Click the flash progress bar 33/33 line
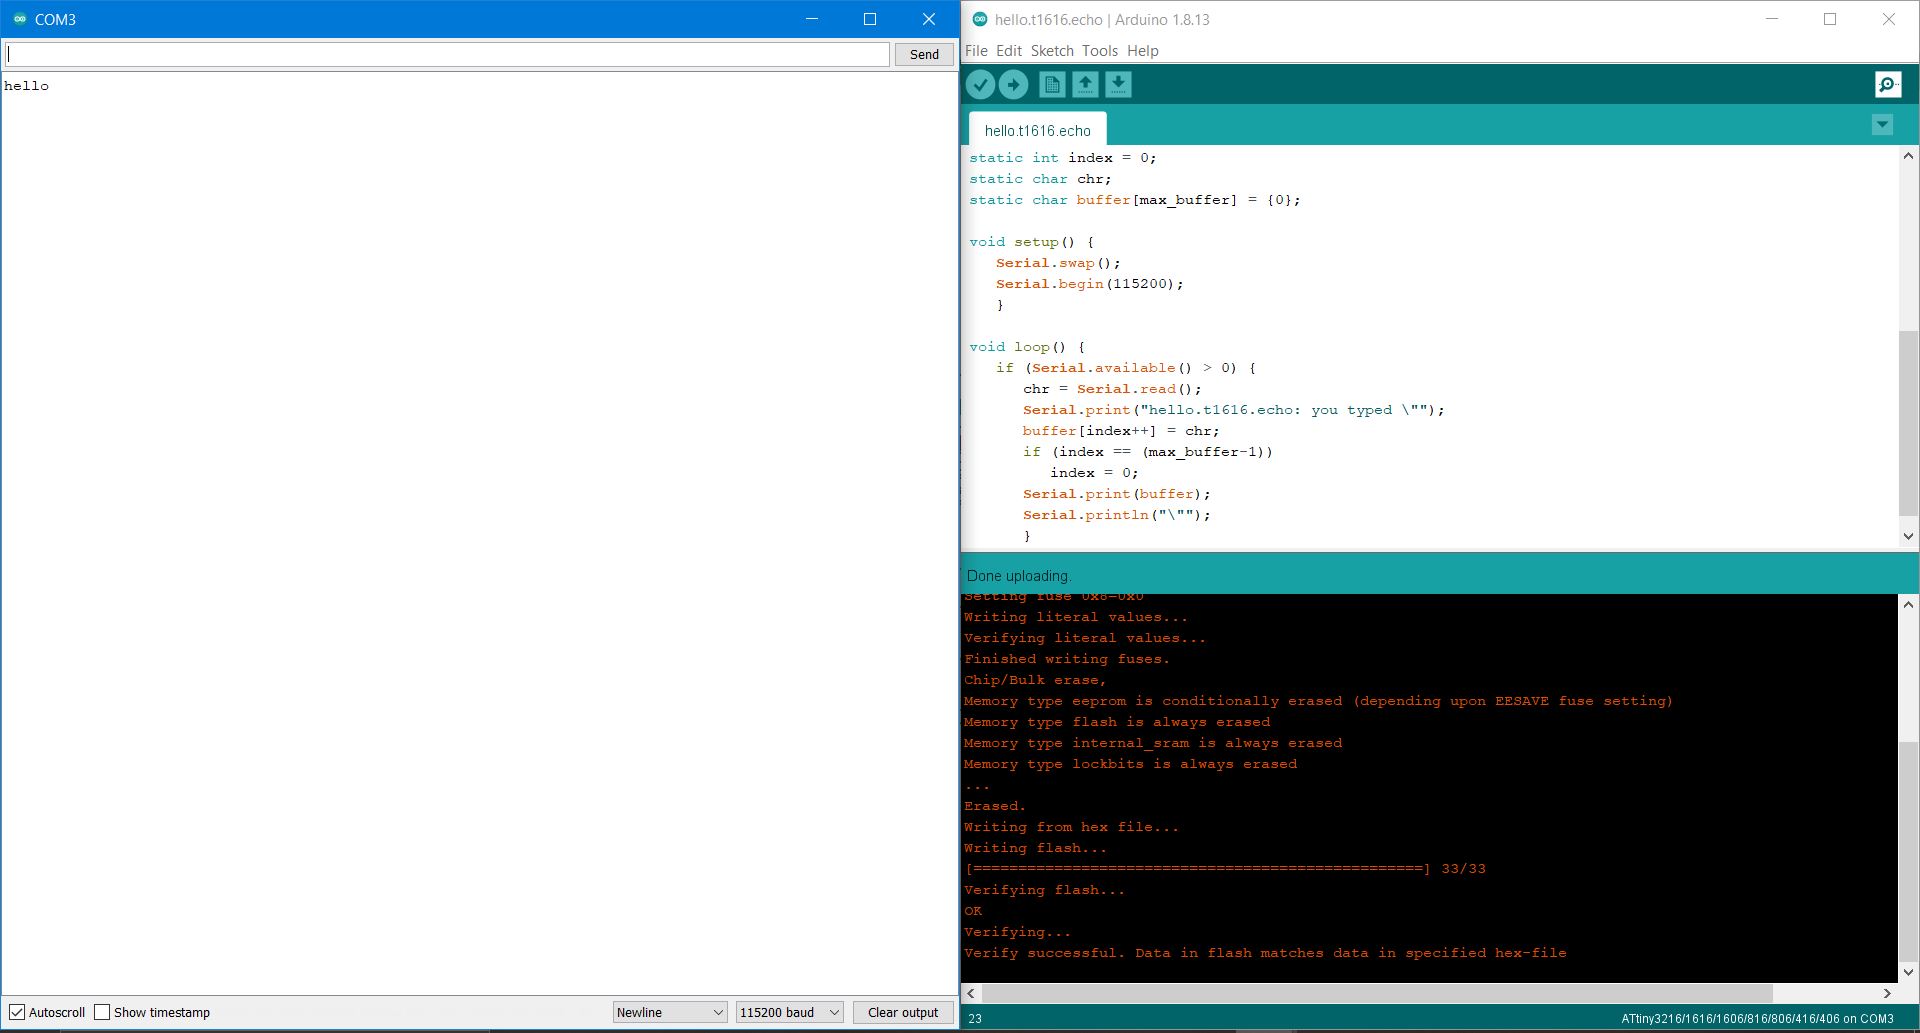The image size is (1920, 1033). click(x=1224, y=869)
